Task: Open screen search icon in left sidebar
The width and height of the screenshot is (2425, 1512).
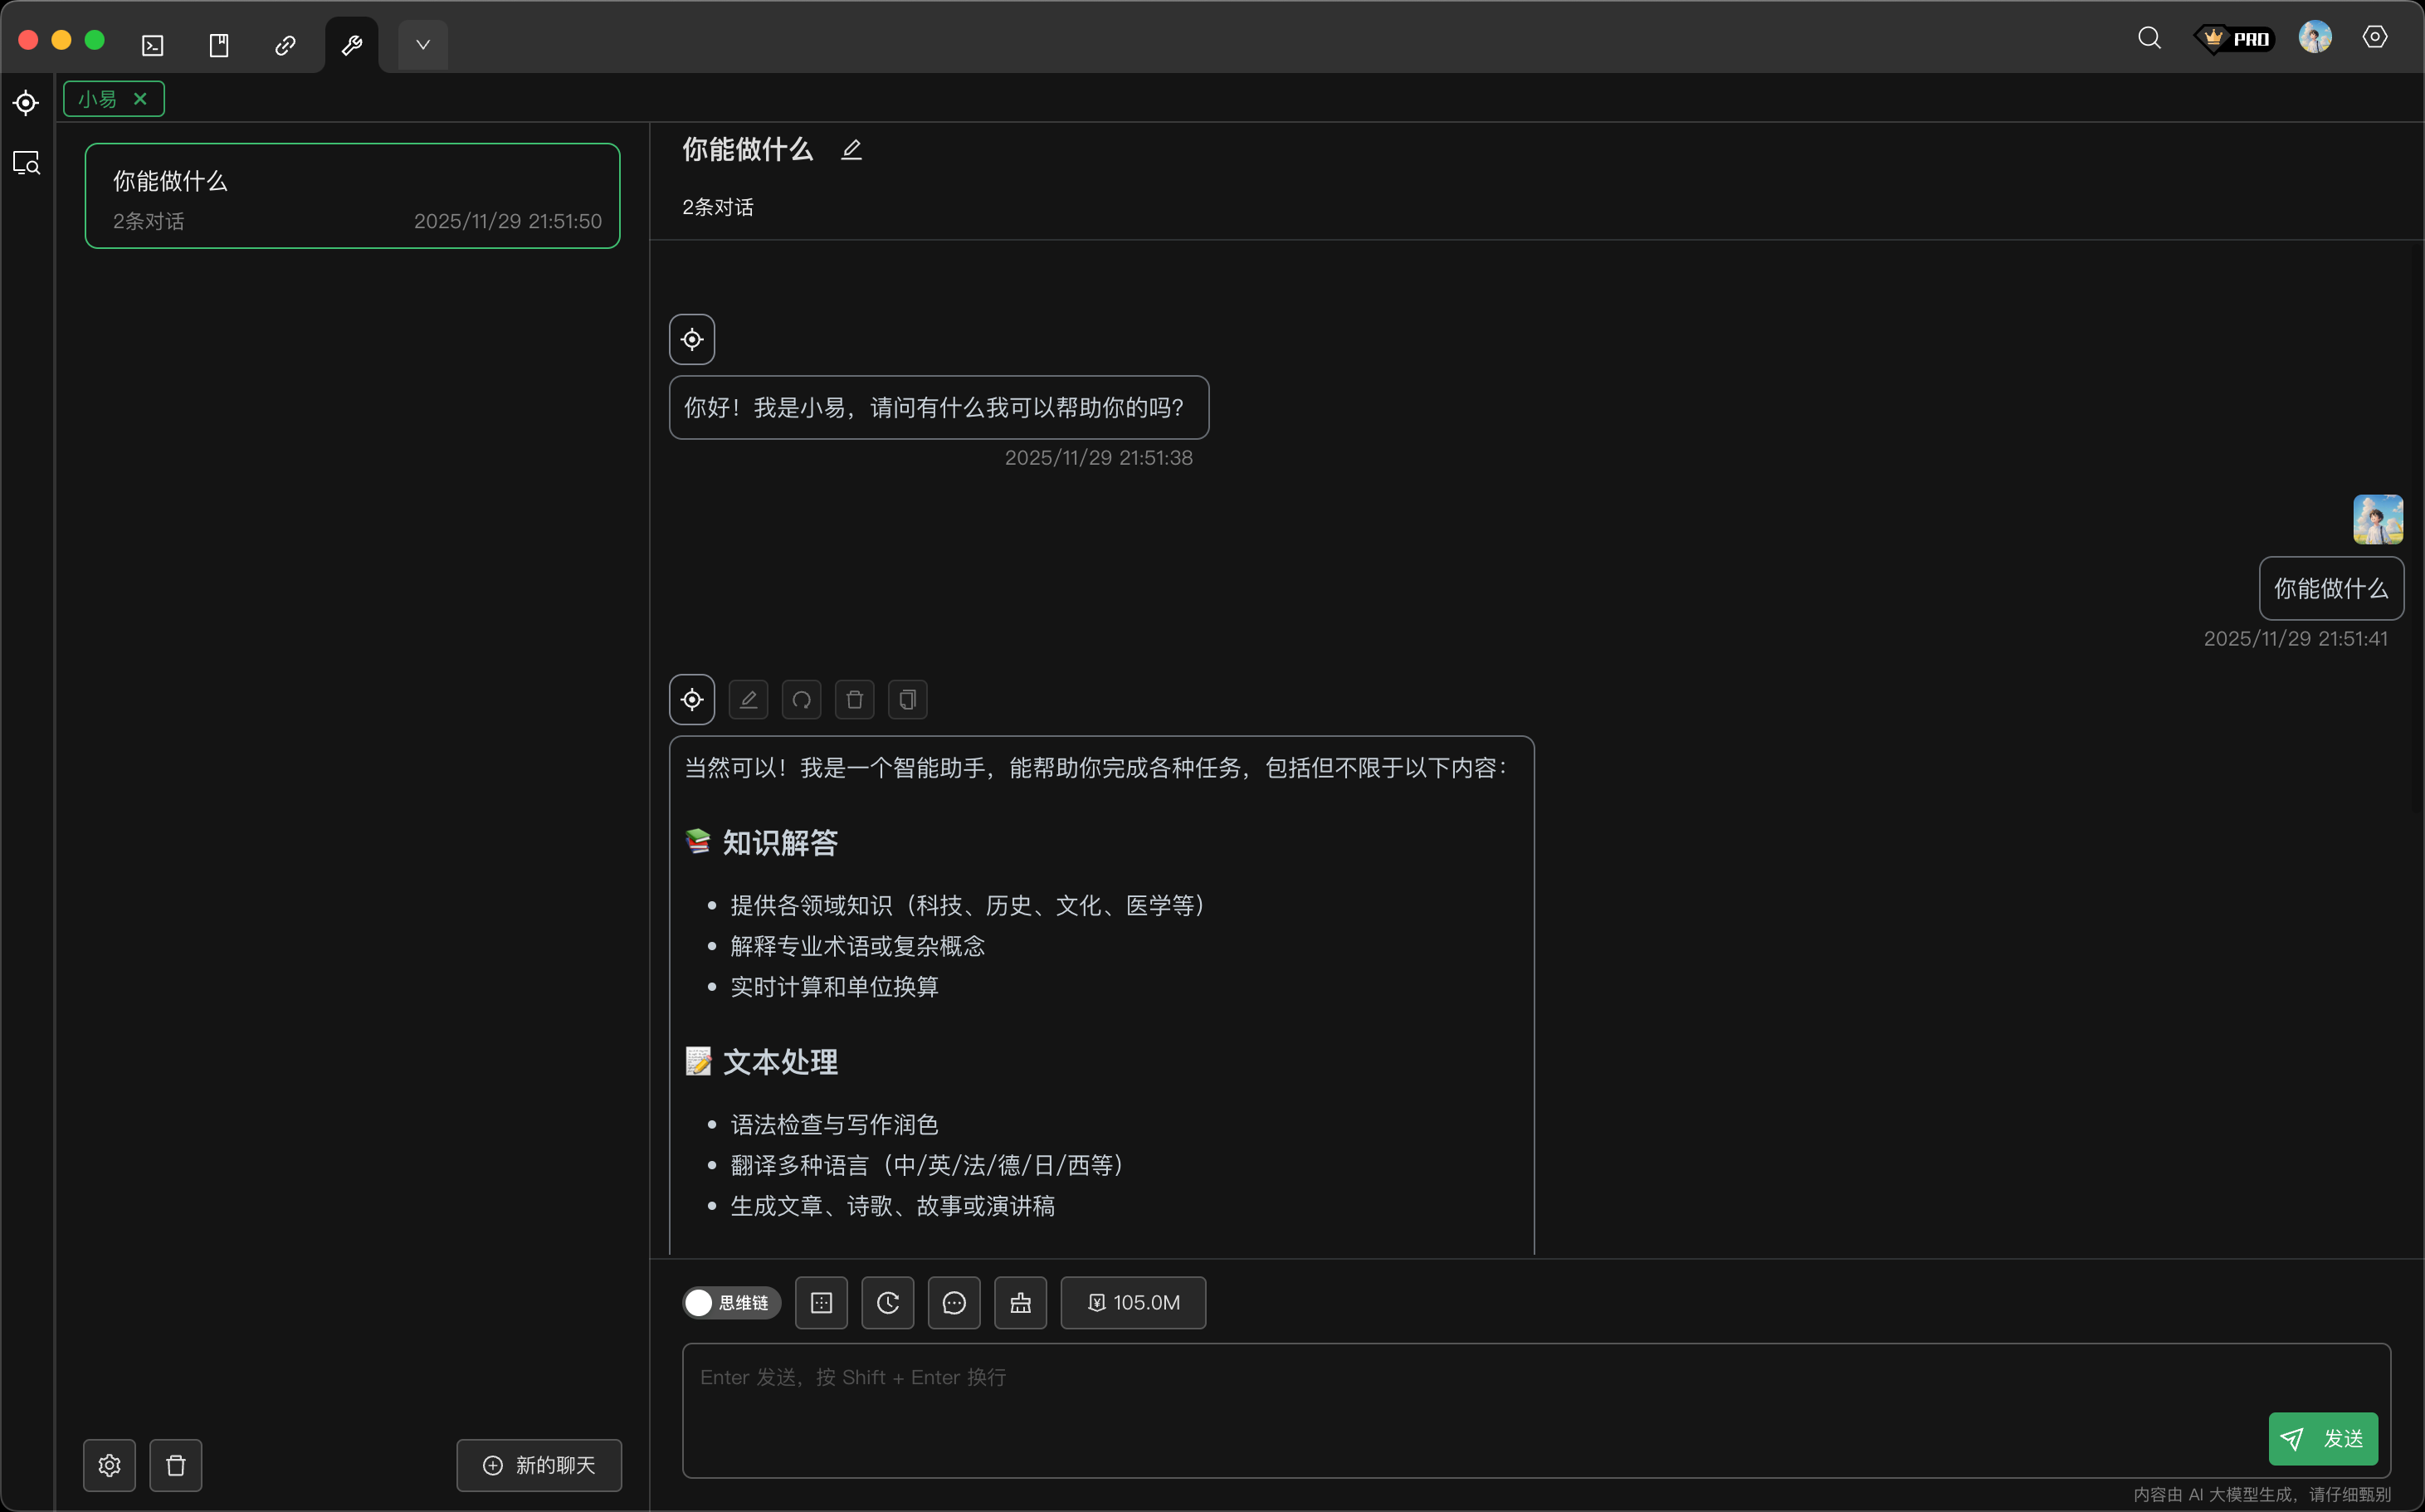Action: coord(26,162)
